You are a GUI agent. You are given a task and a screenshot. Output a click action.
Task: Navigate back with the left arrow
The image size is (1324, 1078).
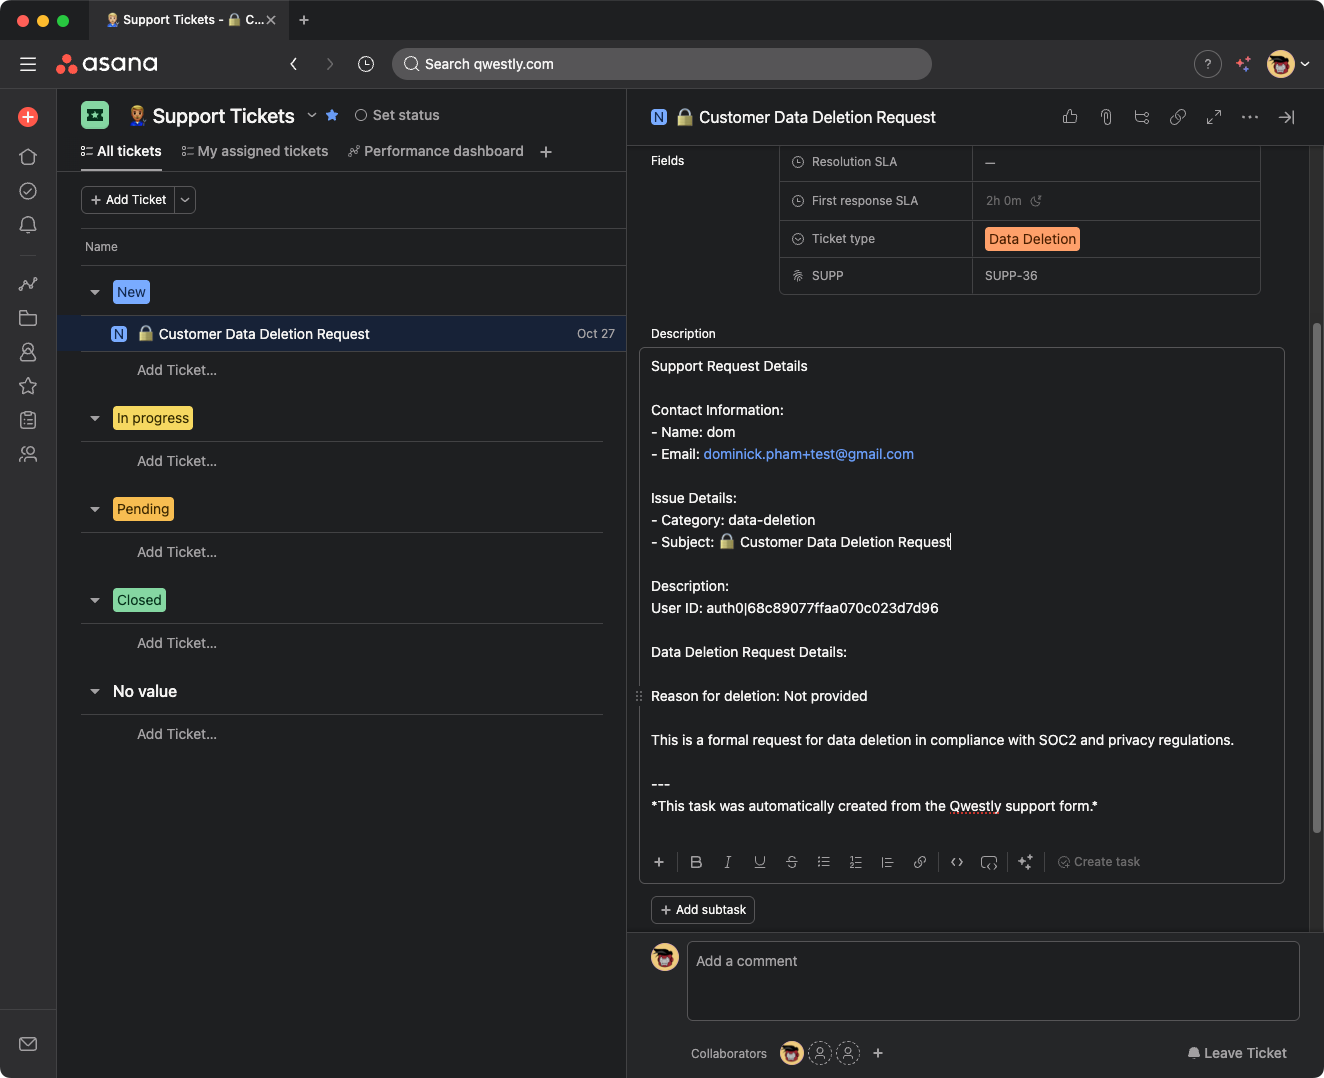(294, 64)
